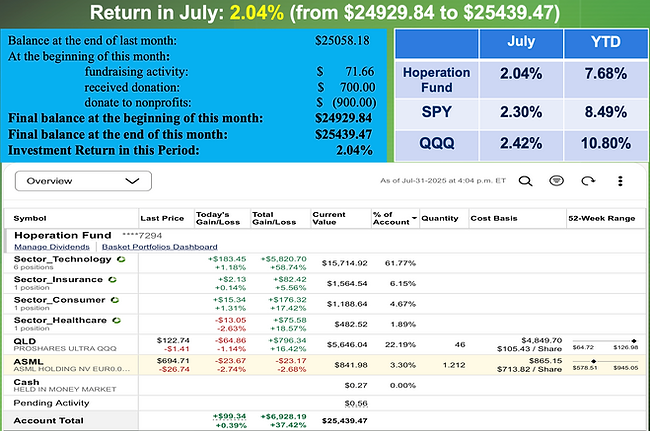Click SPY July value 2.30%

click(x=521, y=112)
